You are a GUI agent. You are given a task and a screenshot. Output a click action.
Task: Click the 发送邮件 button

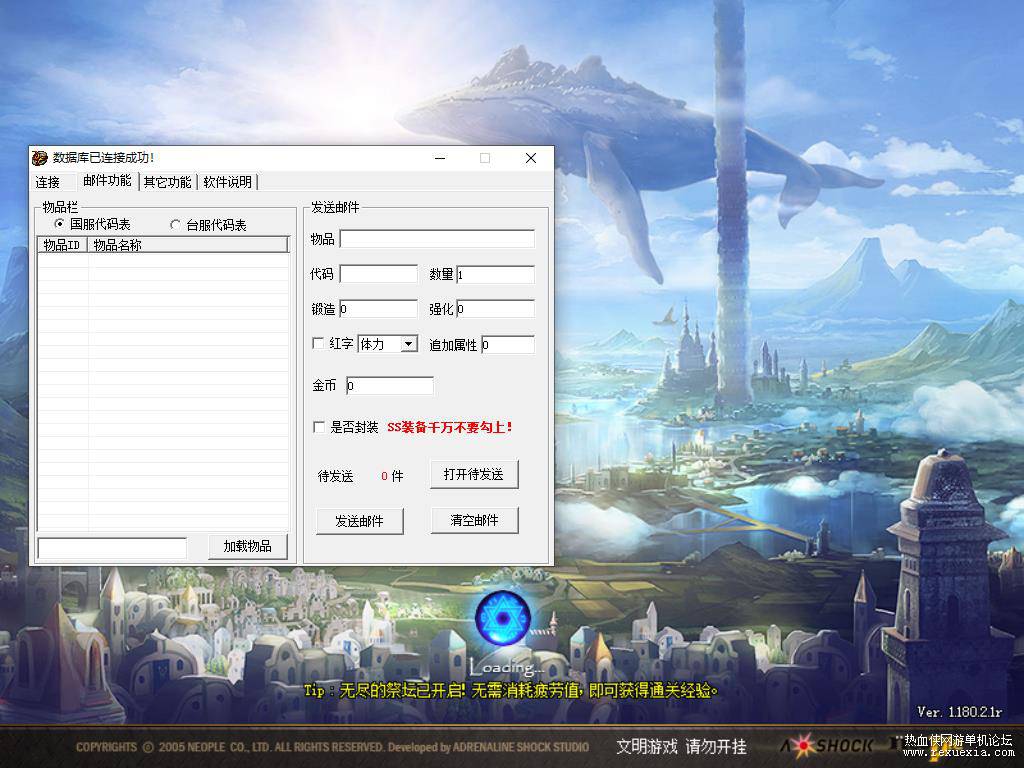click(359, 521)
